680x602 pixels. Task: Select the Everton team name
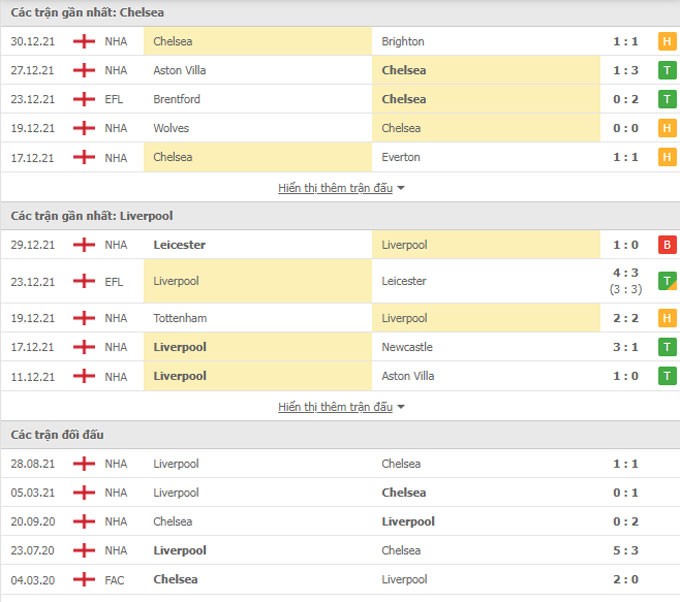[401, 157]
